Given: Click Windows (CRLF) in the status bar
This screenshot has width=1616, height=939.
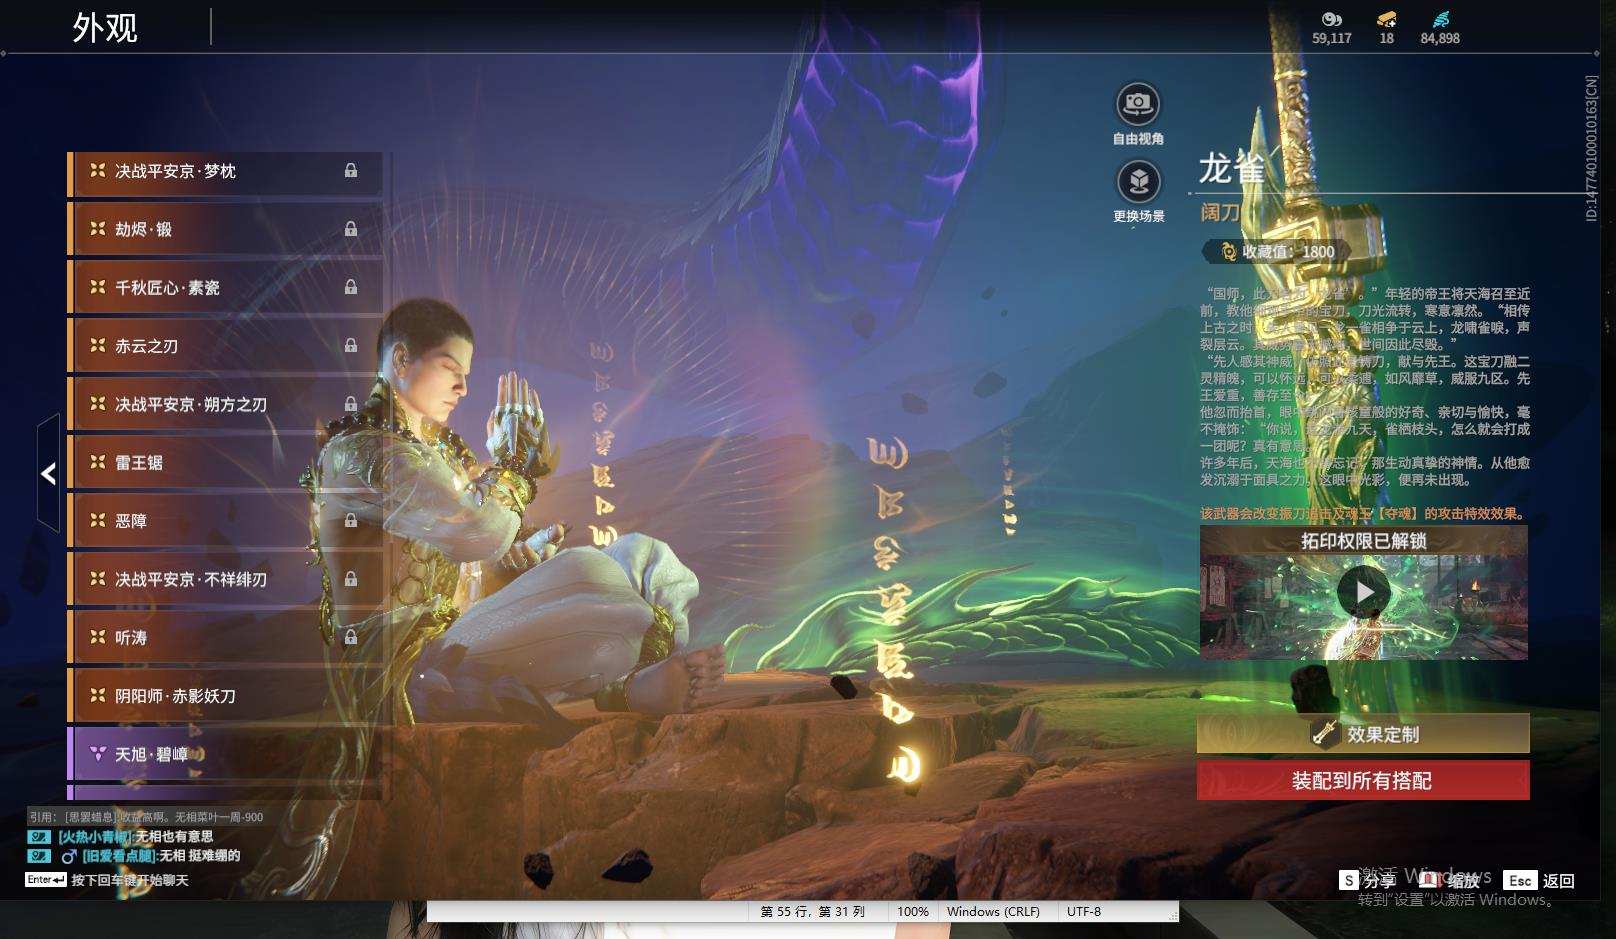Looking at the screenshot, I should (993, 912).
